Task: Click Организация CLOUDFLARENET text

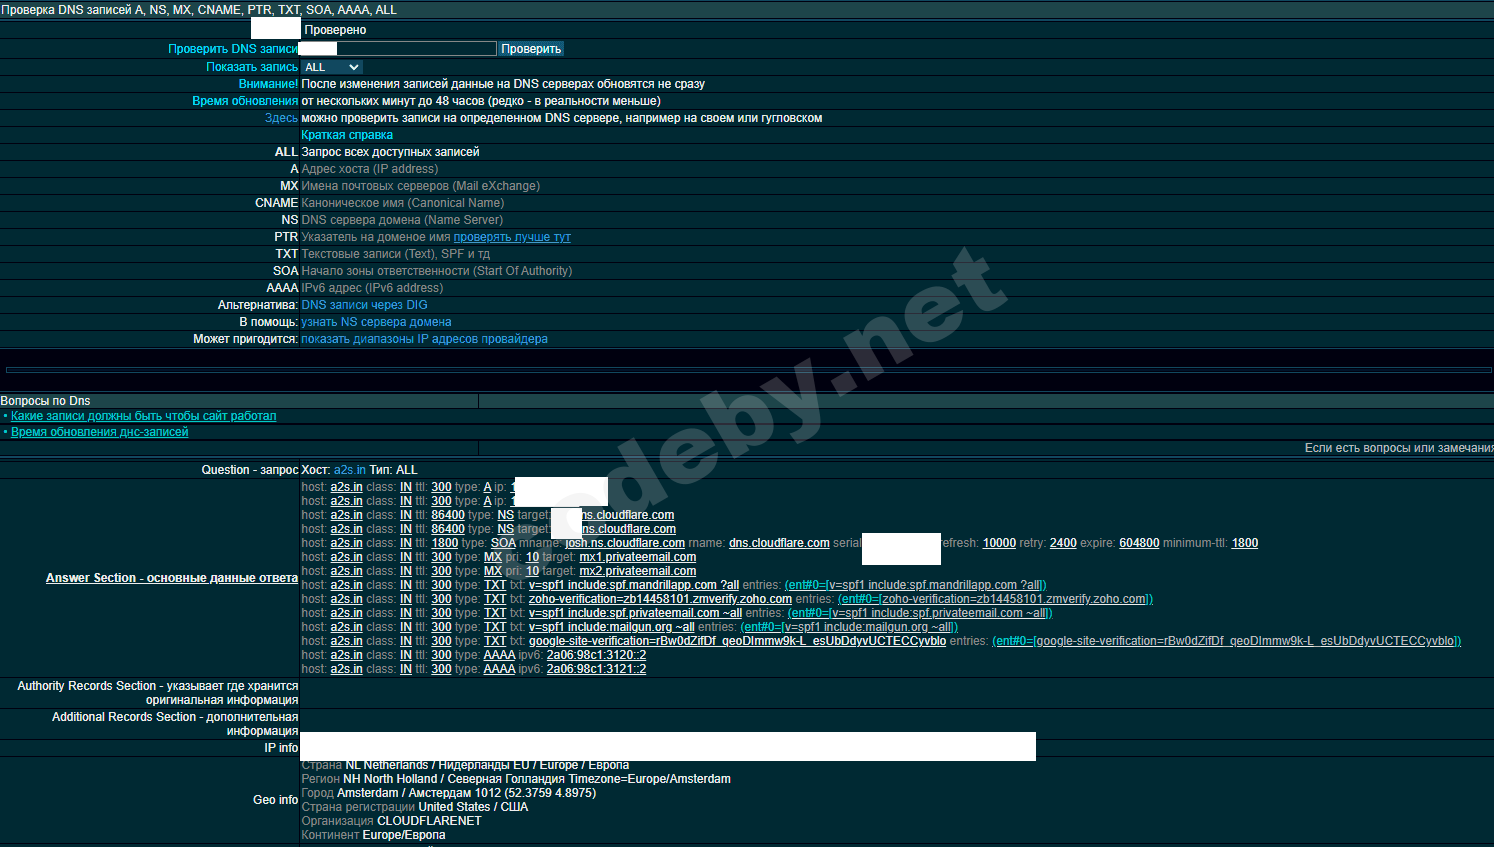Action: coord(391,821)
